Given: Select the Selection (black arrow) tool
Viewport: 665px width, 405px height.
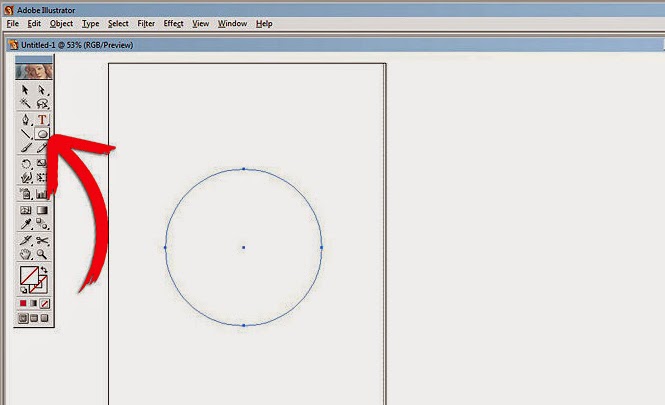Looking at the screenshot, I should point(25,90).
